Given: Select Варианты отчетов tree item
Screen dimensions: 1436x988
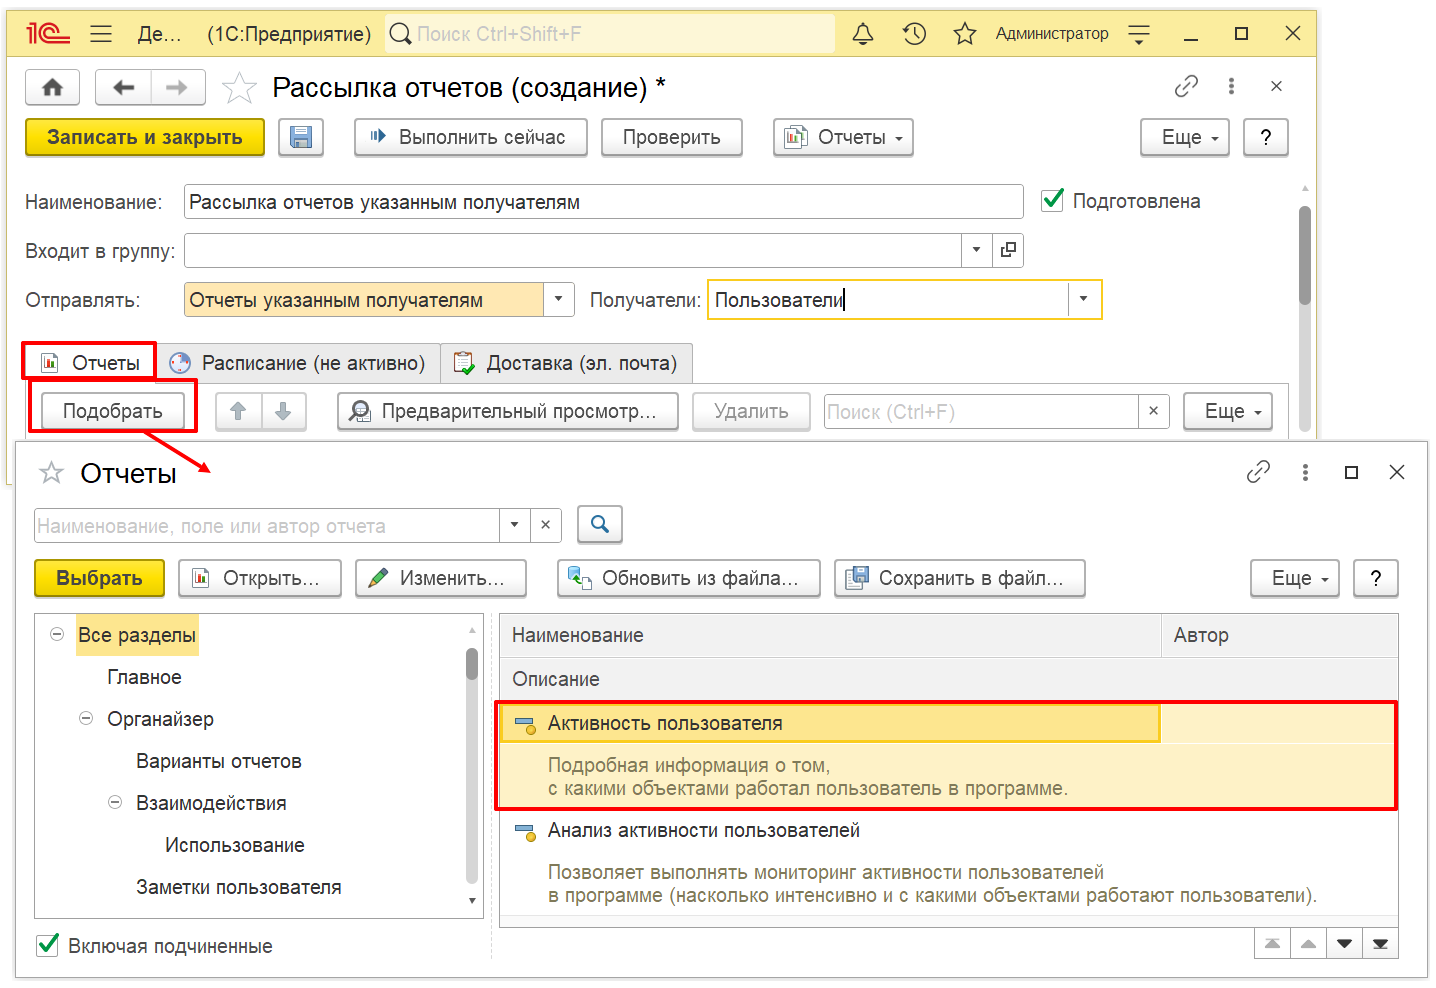Looking at the screenshot, I should pos(219,761).
